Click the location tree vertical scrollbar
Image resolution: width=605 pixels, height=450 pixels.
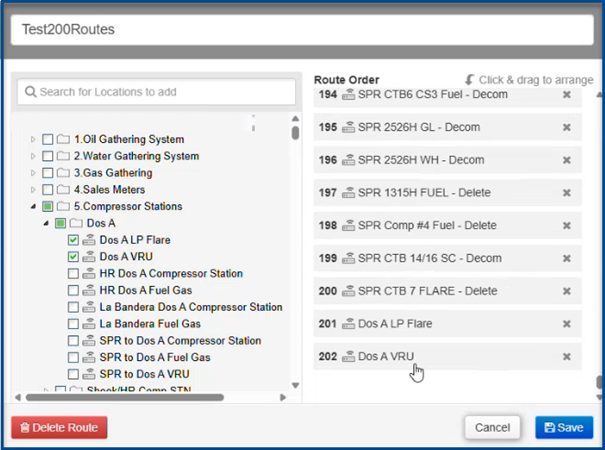295,250
